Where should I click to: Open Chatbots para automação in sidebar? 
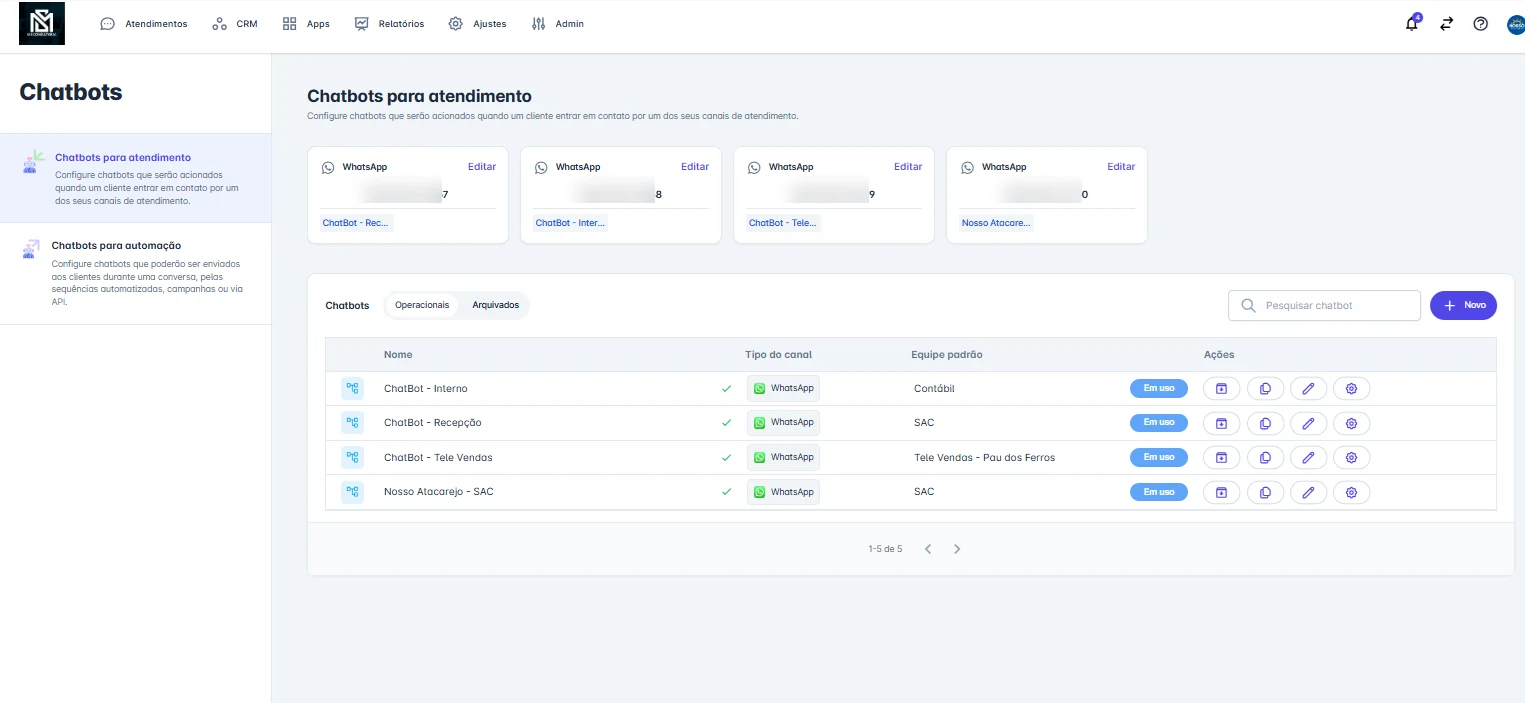coord(135,273)
